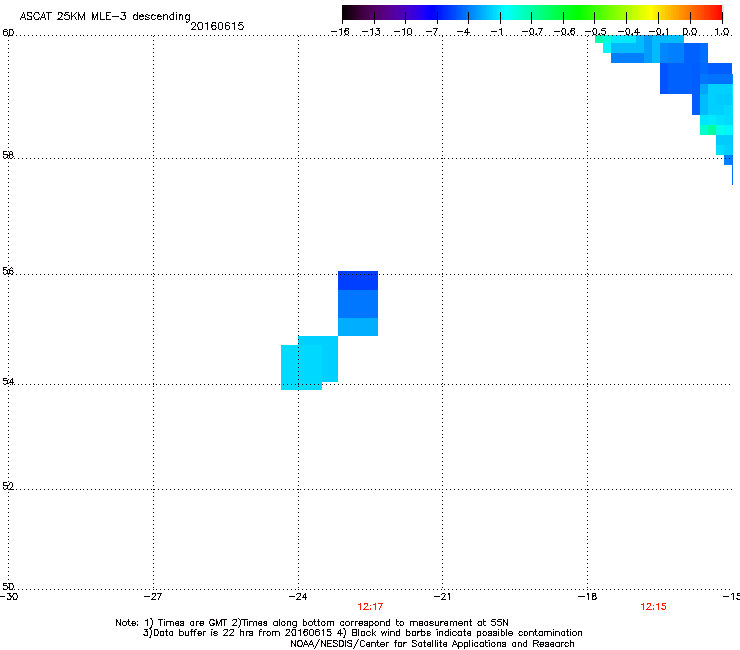740x650 pixels.
Task: Click the red 12:17 swath time label
Action: pos(370,607)
